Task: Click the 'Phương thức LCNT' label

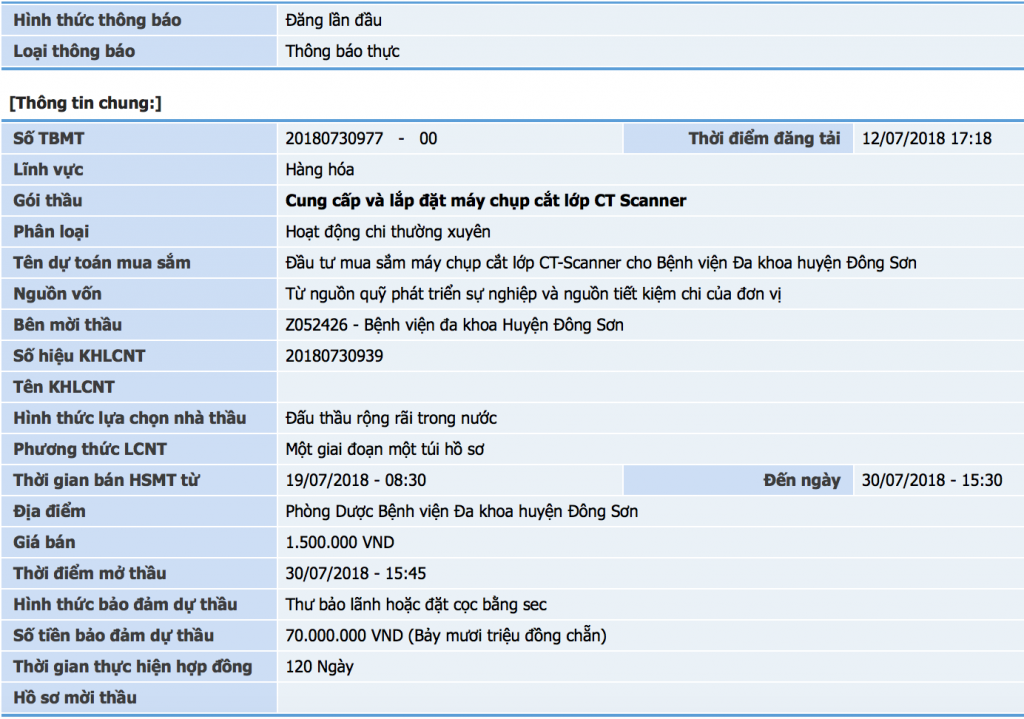Action: 89,449
